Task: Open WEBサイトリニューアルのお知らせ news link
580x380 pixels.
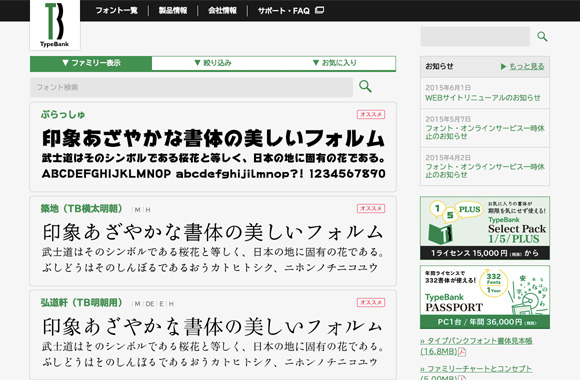Action: click(483, 98)
